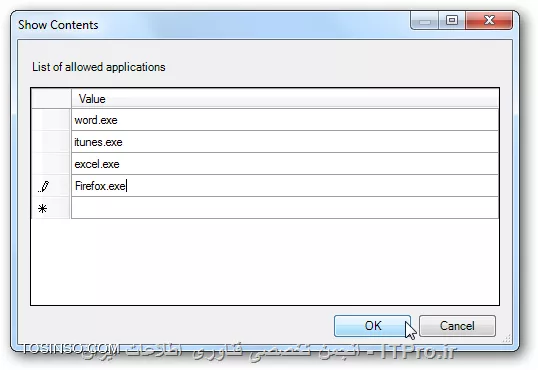Viewport: 538px width, 370px height.
Task: Maximize the Show Contents window
Action: [452, 20]
